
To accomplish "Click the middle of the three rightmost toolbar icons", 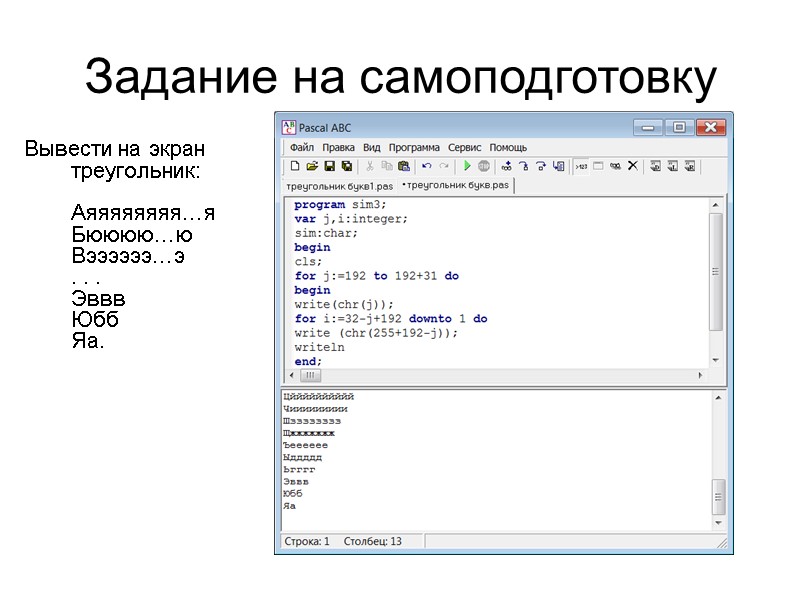I will pyautogui.click(x=673, y=166).
